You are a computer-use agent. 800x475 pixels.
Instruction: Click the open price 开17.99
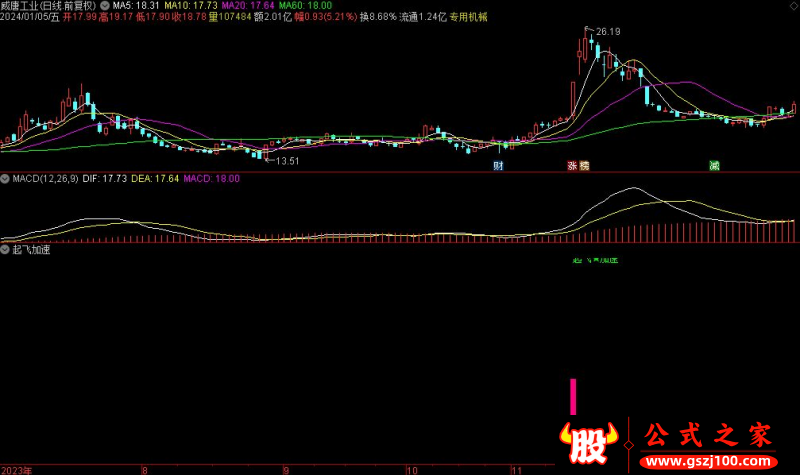[x=80, y=17]
